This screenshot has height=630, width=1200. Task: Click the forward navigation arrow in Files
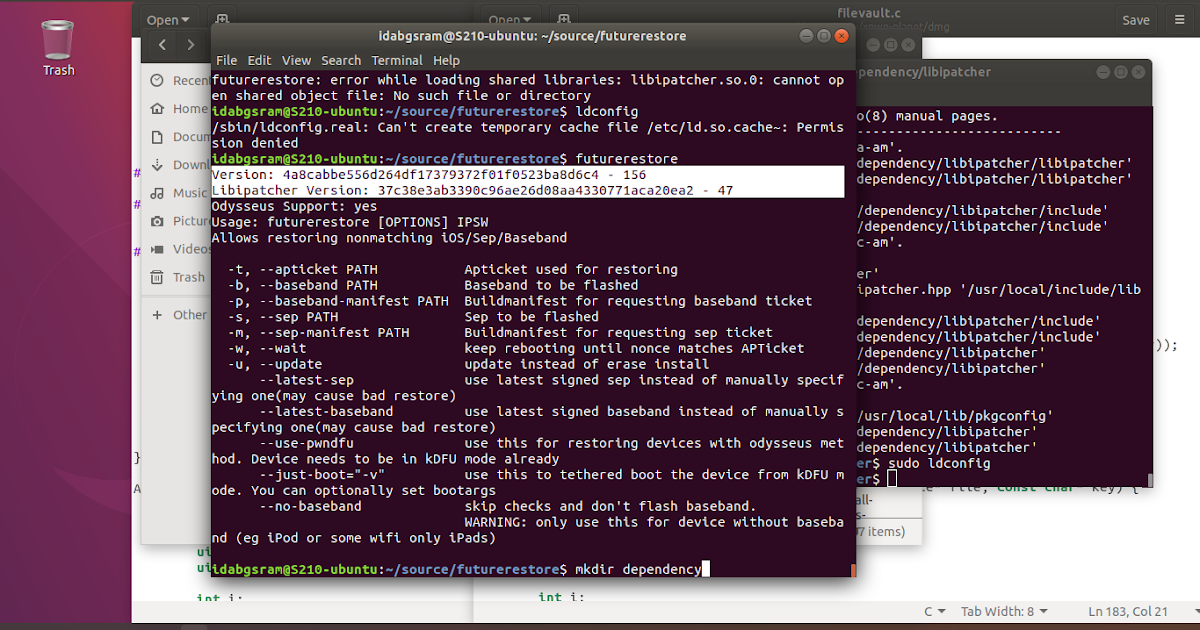pos(190,44)
